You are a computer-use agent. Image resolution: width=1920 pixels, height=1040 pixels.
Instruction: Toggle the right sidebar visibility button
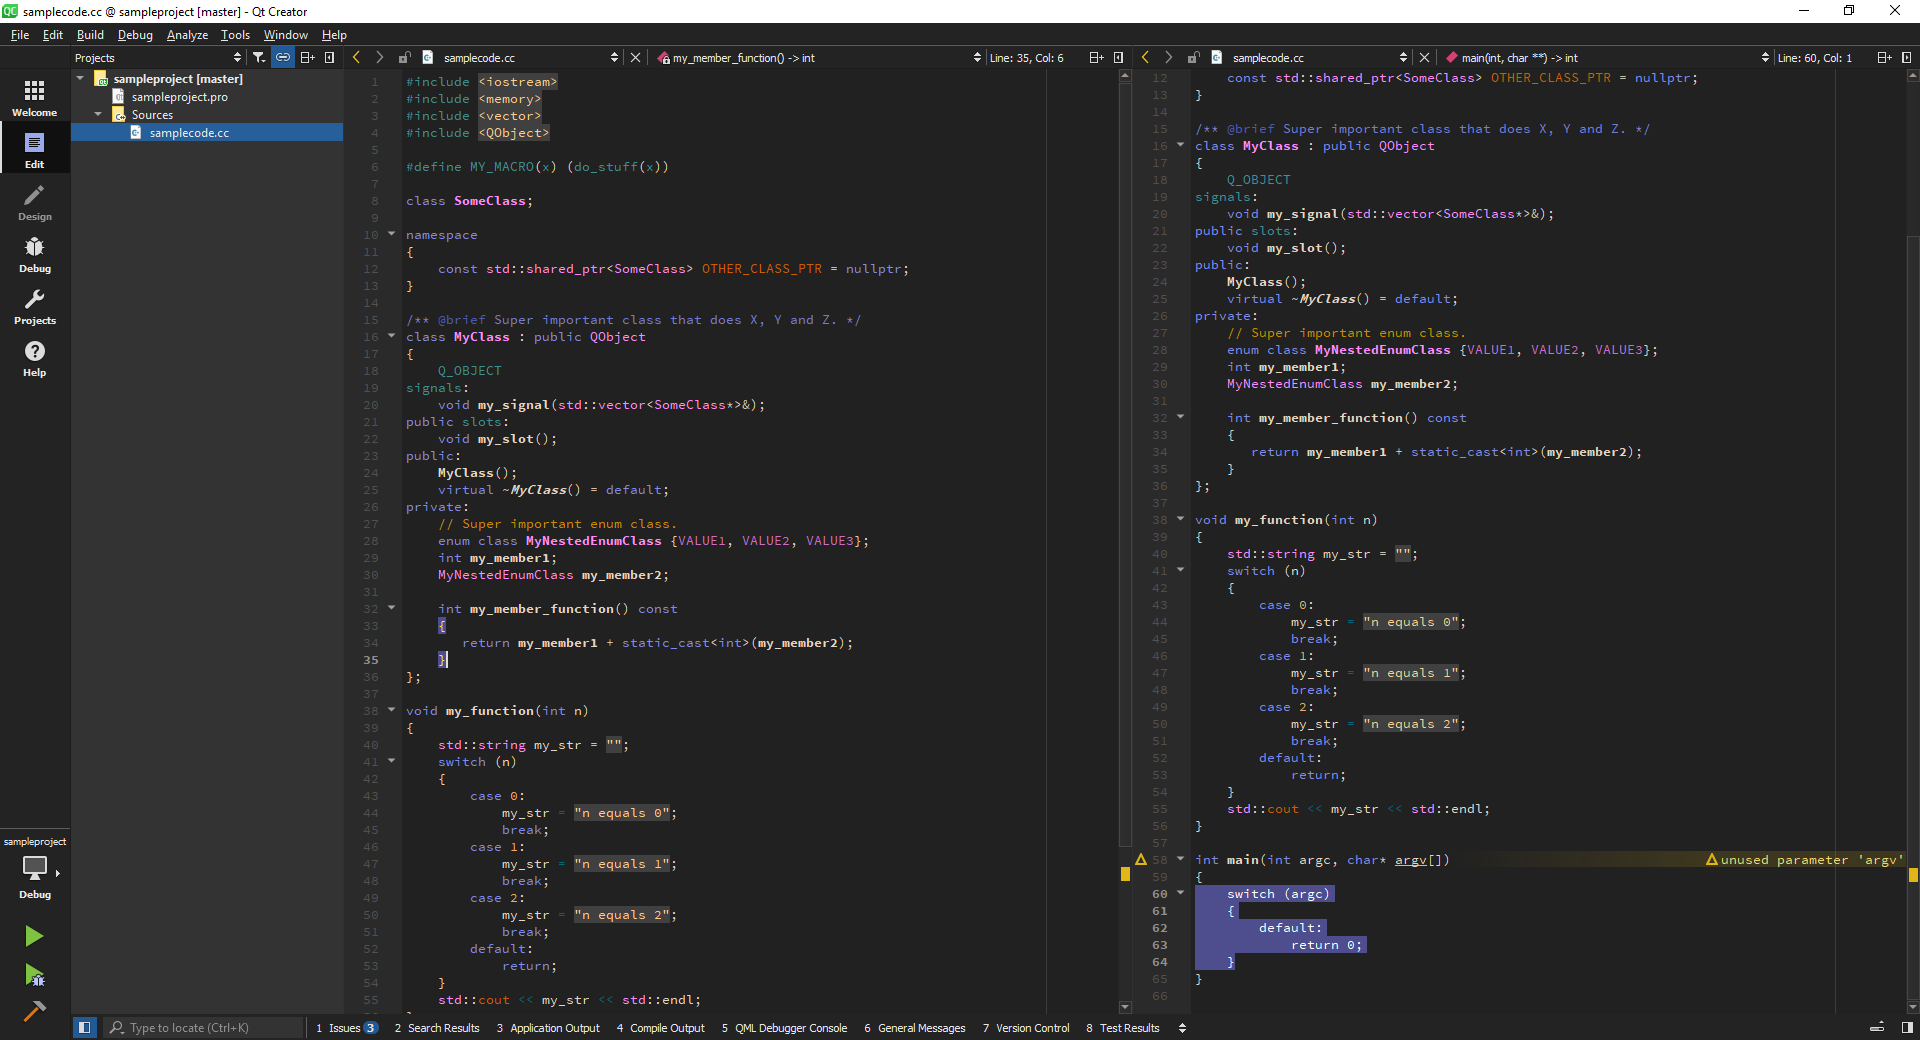1906,1028
